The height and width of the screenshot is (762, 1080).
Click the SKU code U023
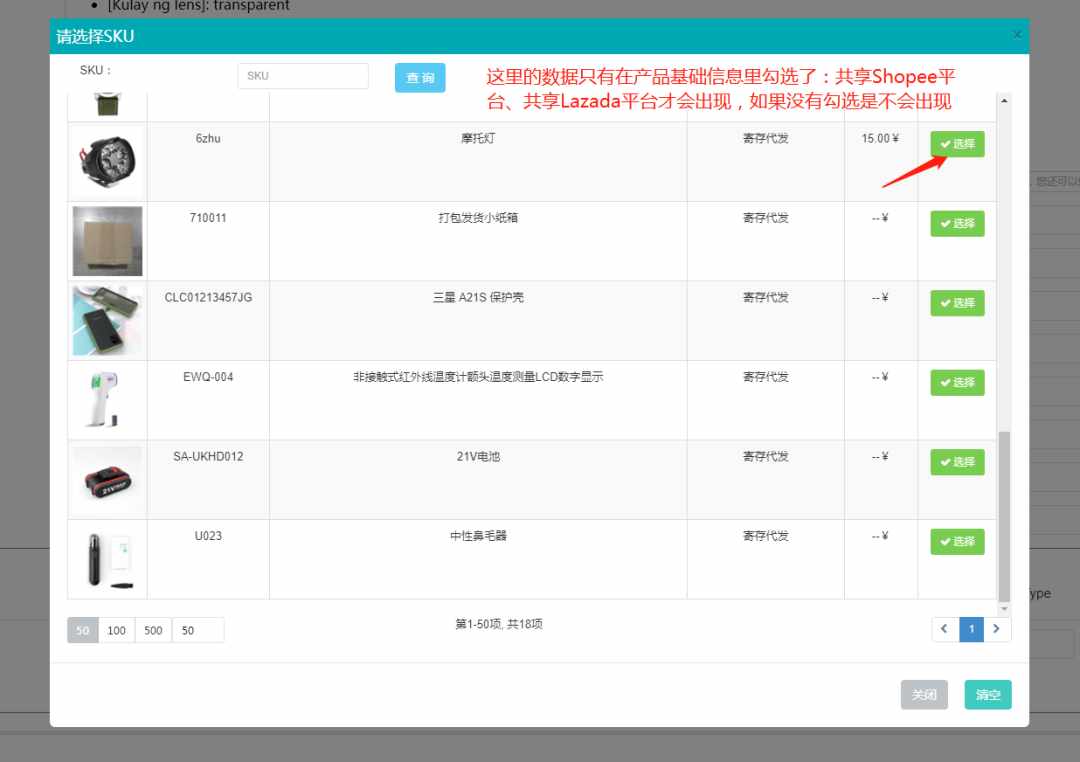[x=208, y=536]
